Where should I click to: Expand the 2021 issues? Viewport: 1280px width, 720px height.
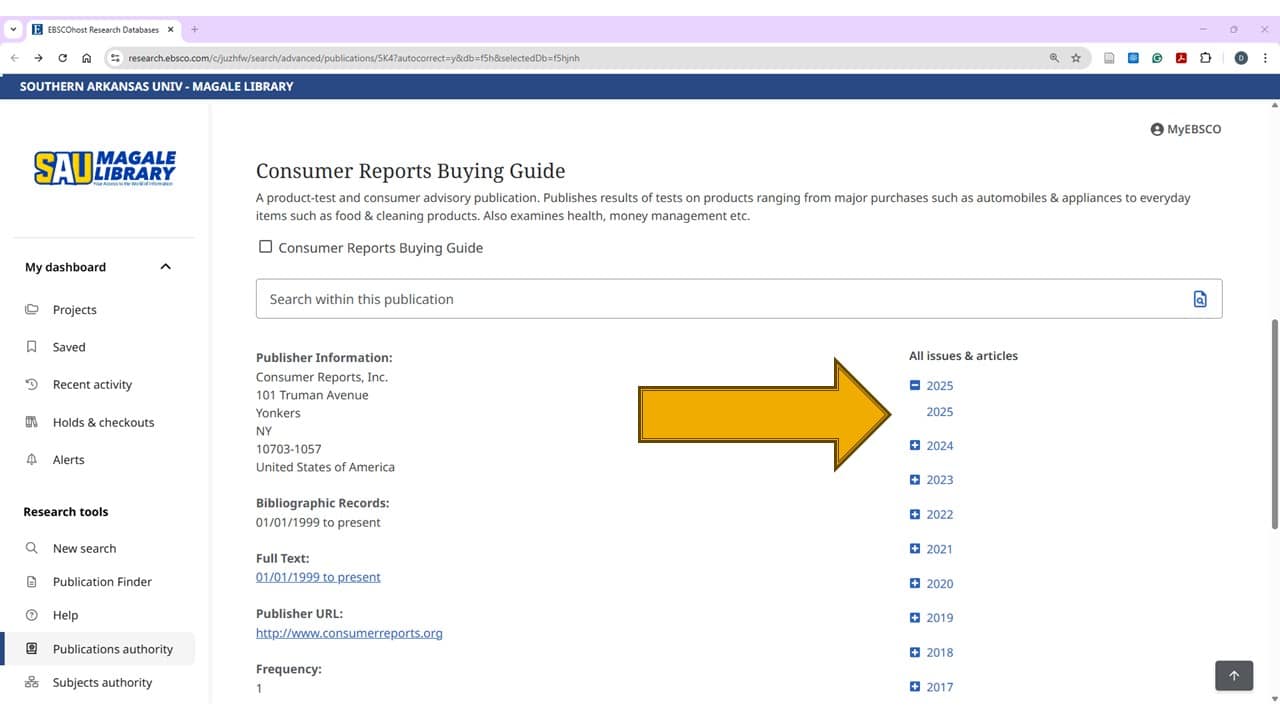click(x=914, y=549)
